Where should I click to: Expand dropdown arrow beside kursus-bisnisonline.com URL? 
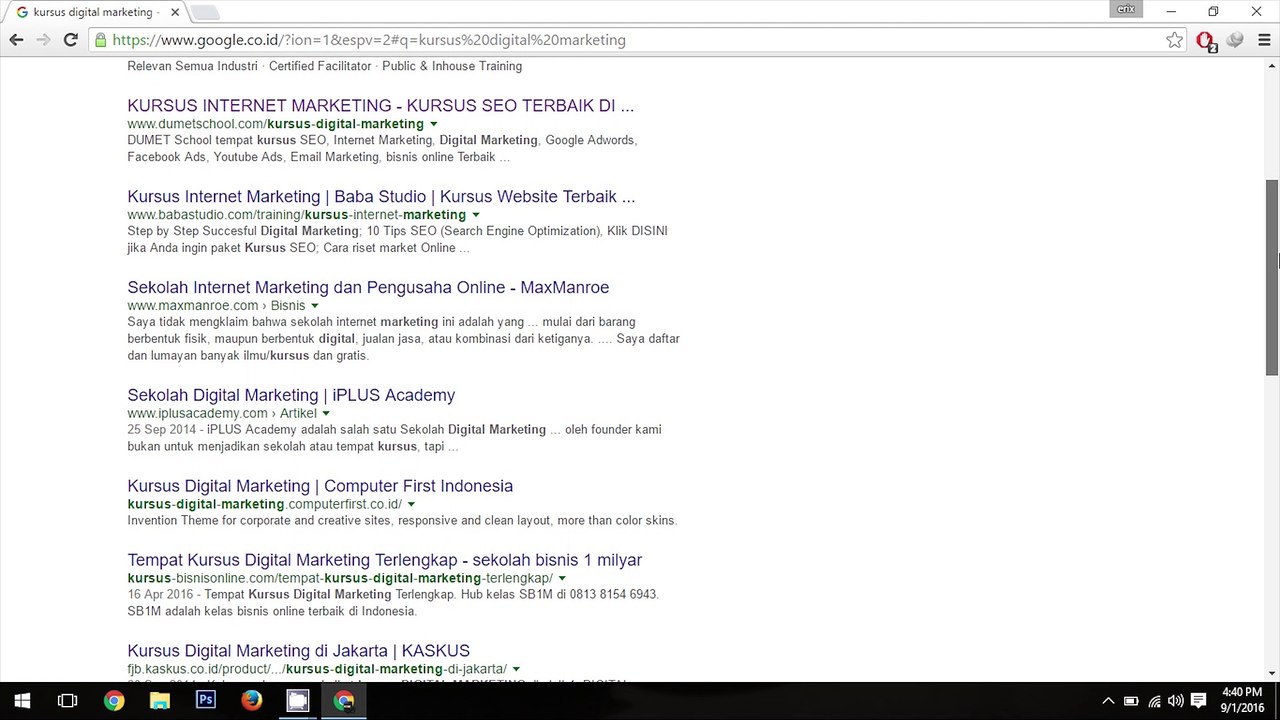[x=562, y=579]
